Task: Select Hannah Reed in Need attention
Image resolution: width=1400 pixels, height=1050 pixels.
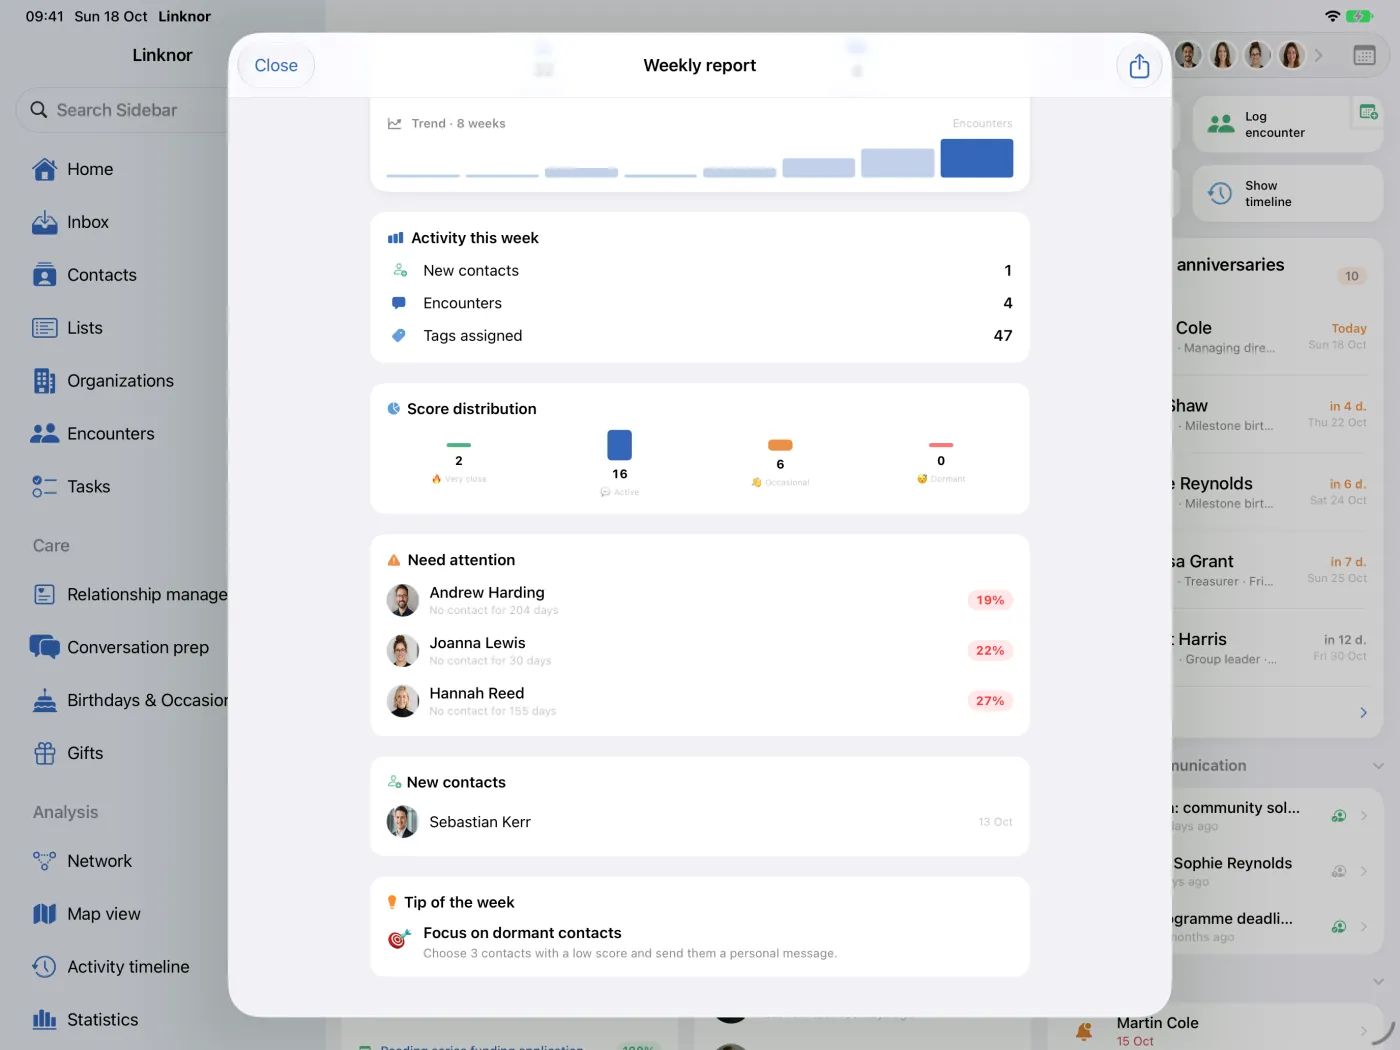Action: 700,701
